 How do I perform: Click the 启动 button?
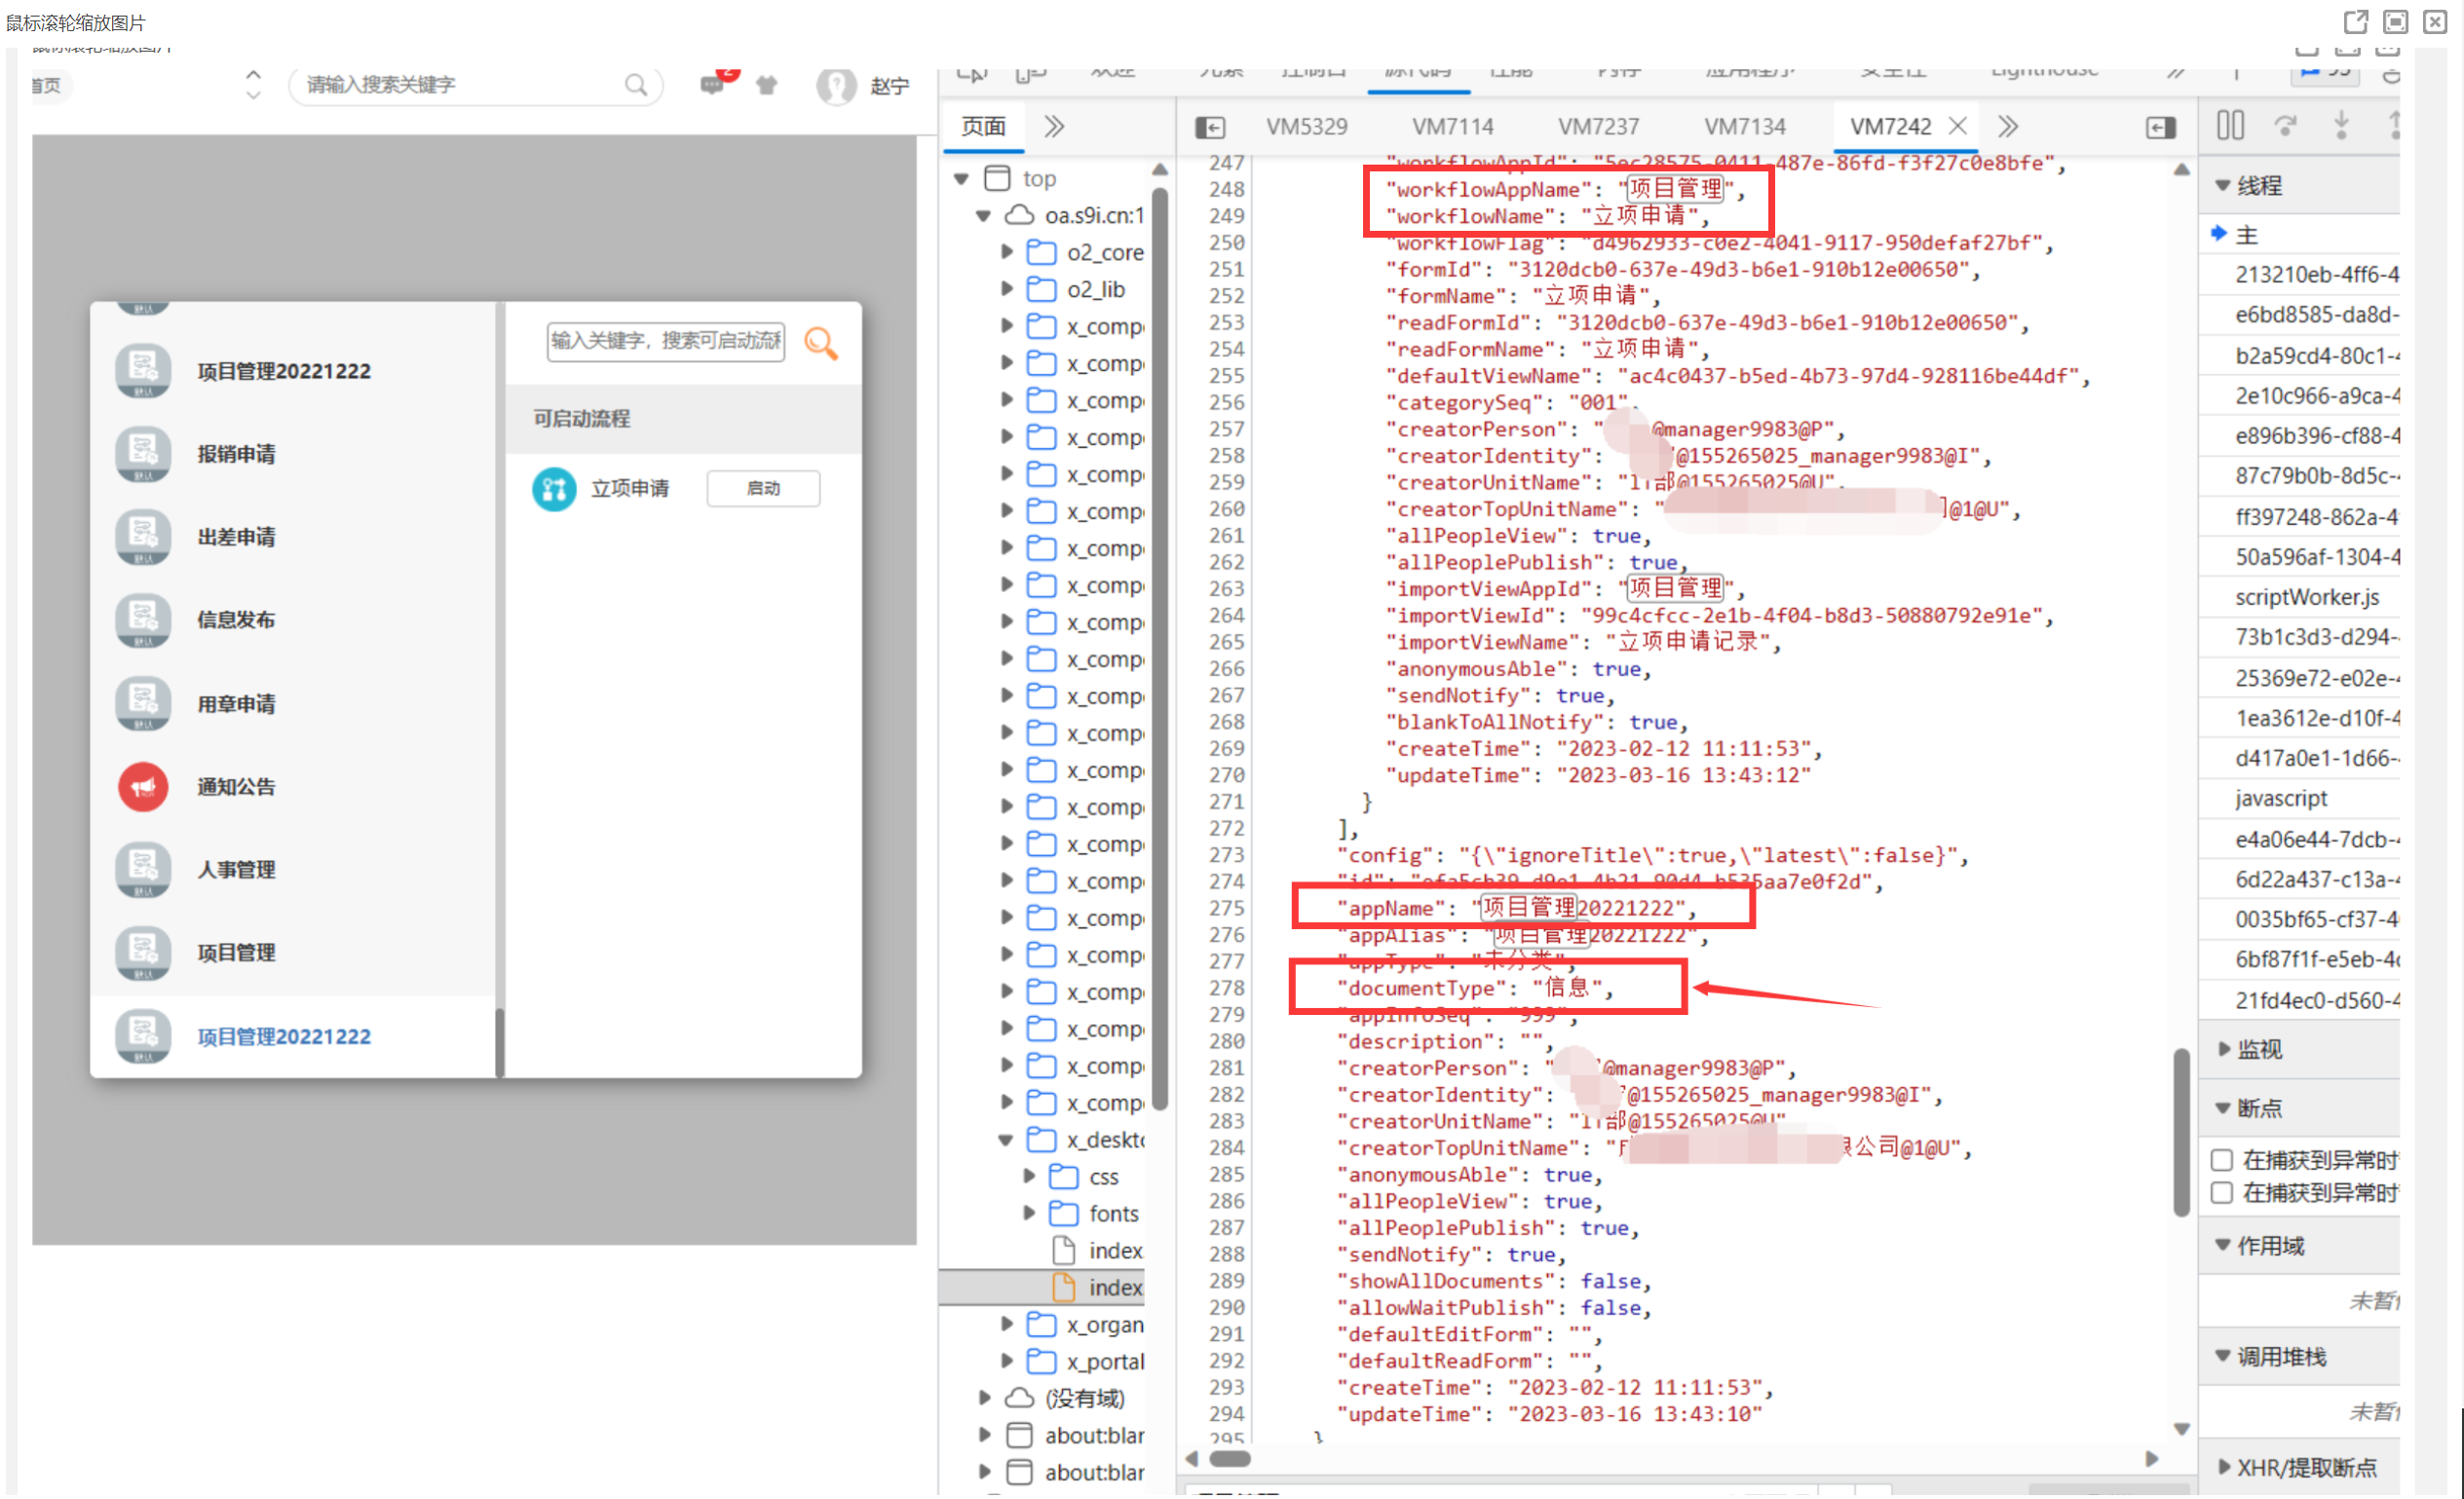tap(763, 489)
